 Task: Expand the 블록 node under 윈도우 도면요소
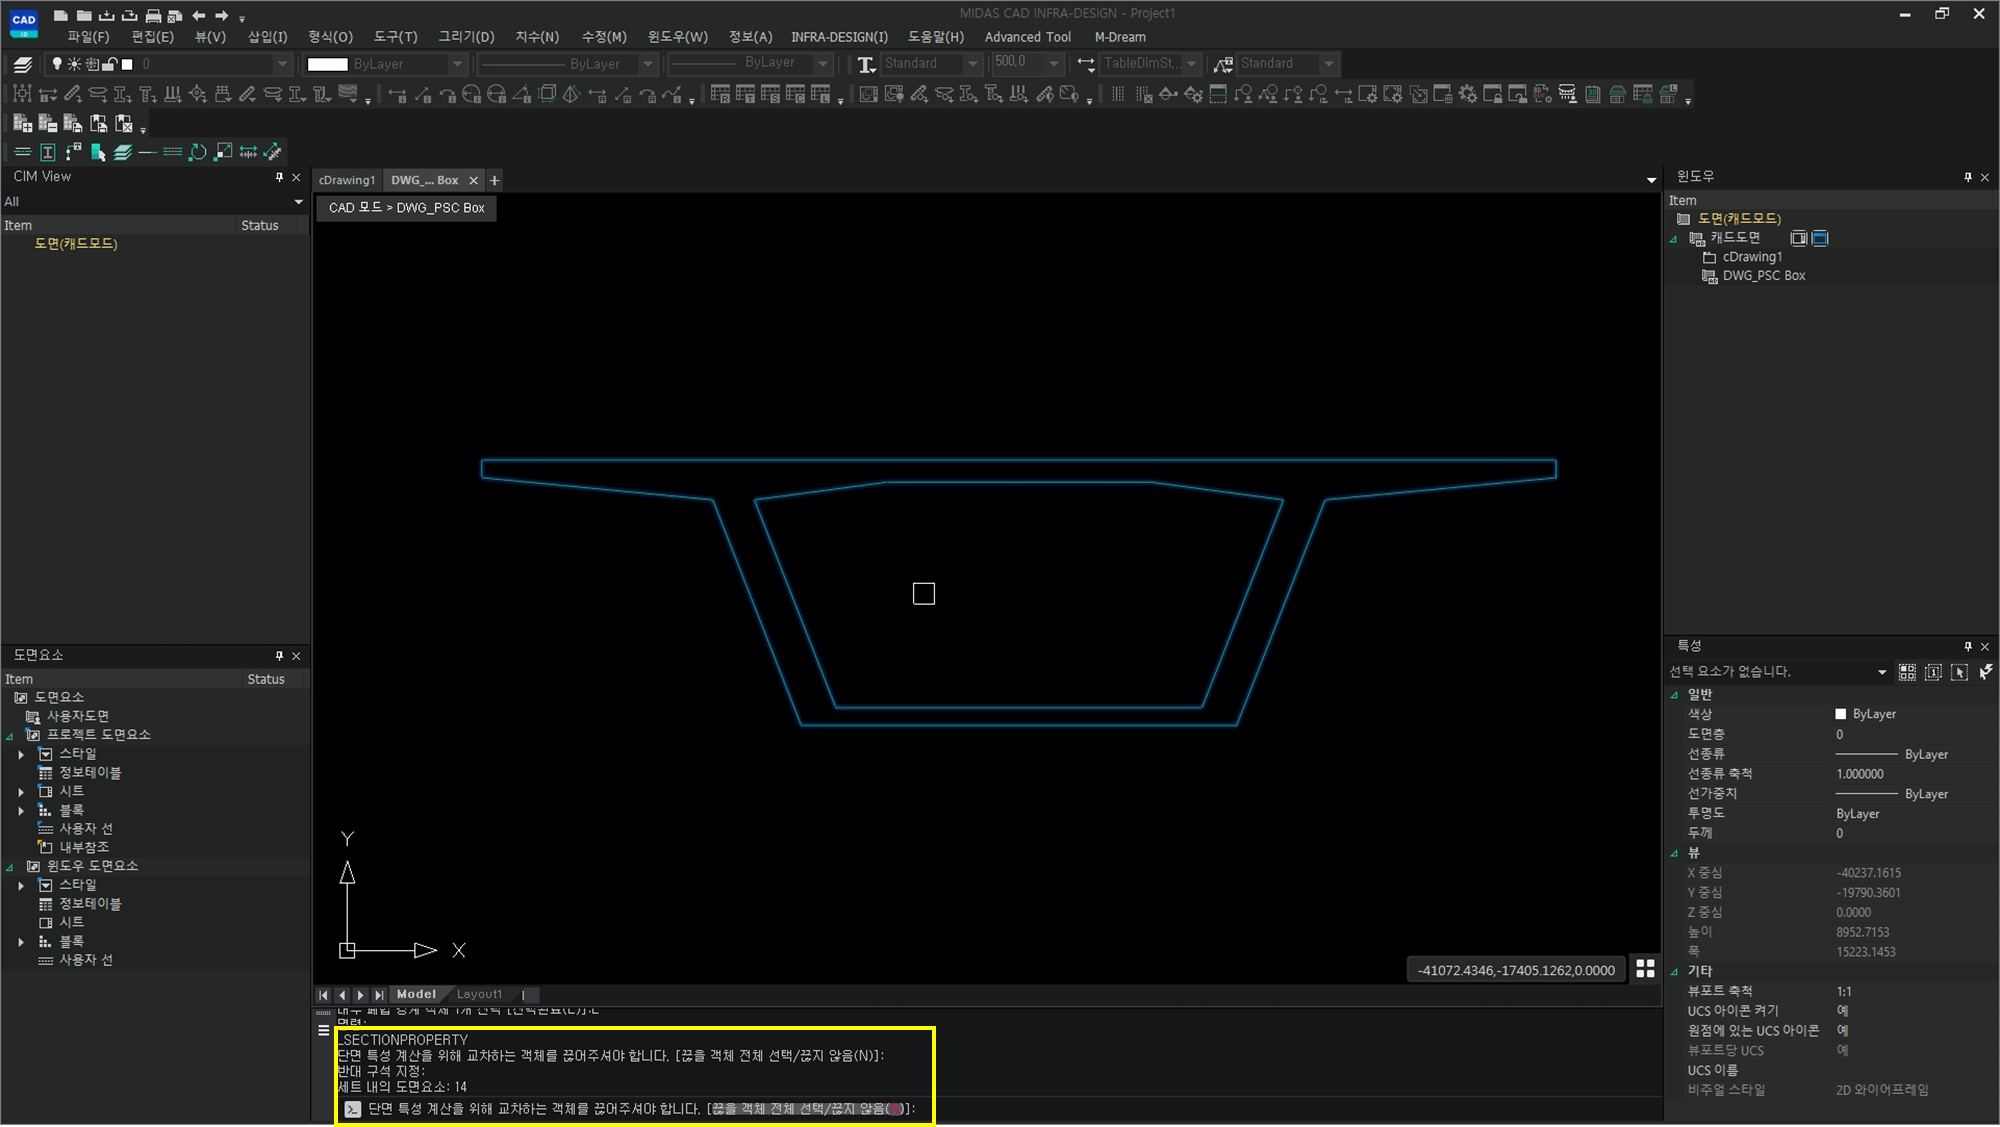pos(21,943)
